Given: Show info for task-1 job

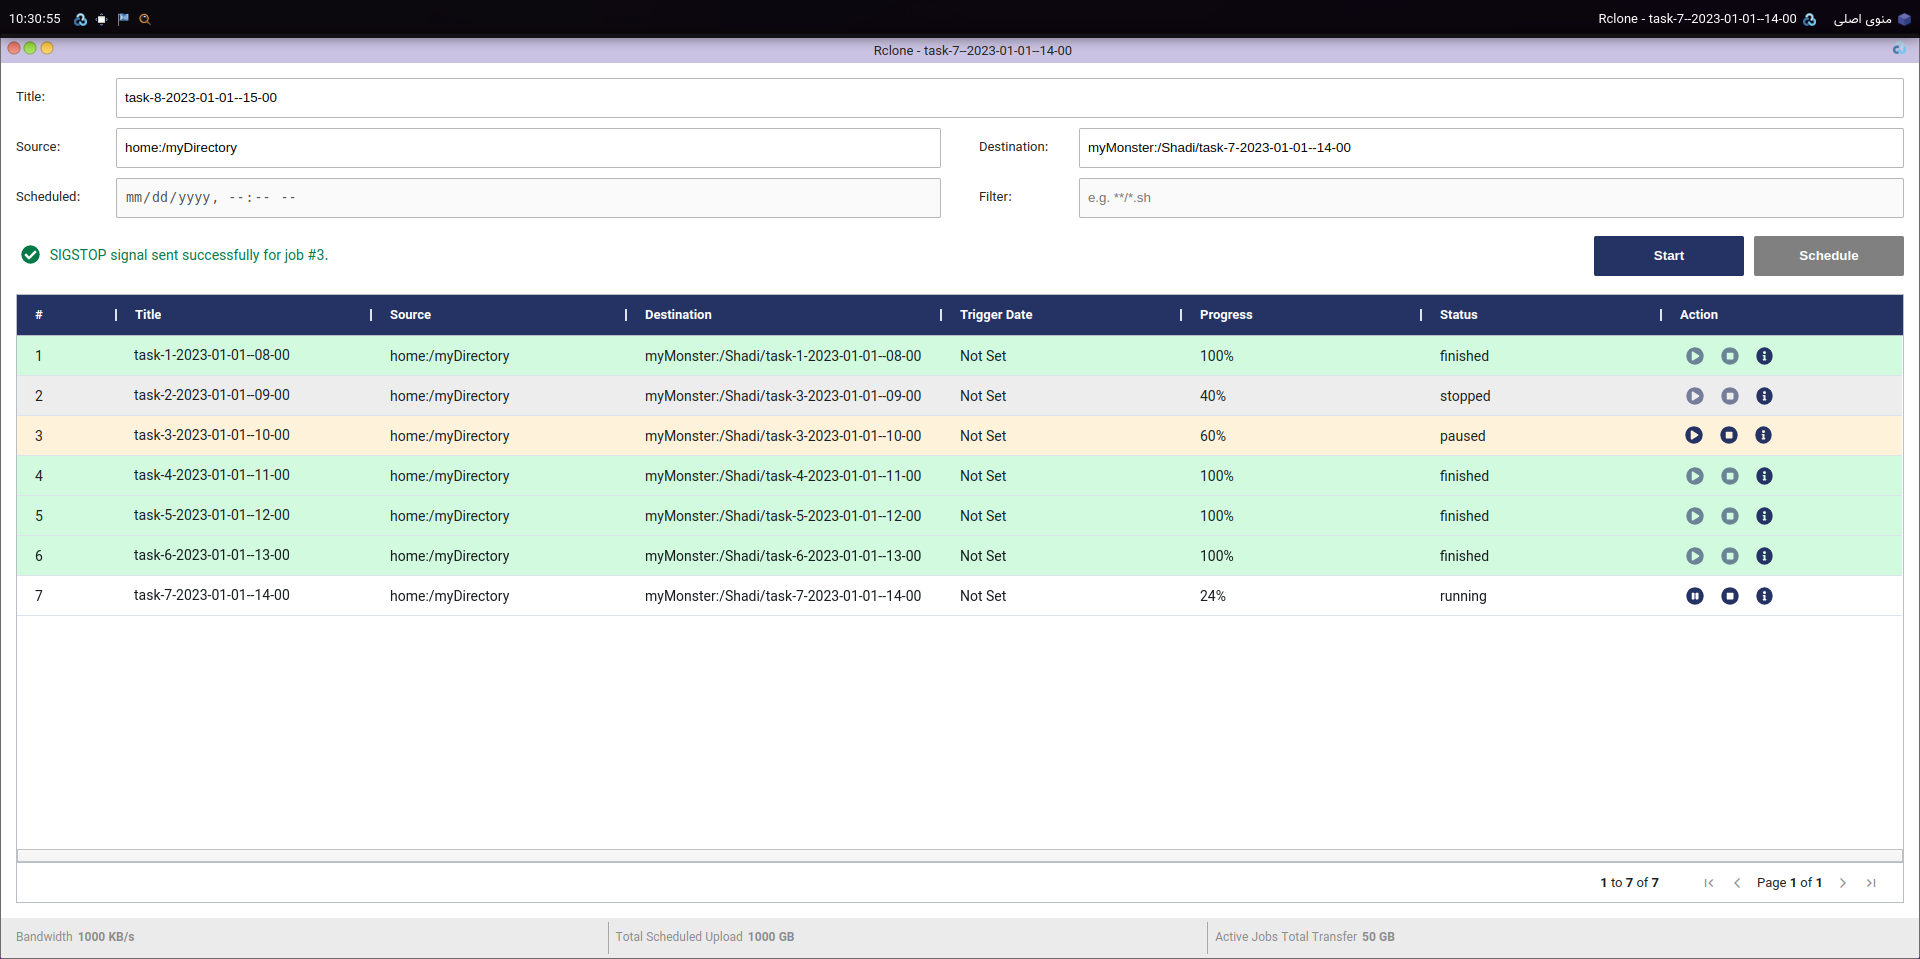Looking at the screenshot, I should tap(1764, 356).
